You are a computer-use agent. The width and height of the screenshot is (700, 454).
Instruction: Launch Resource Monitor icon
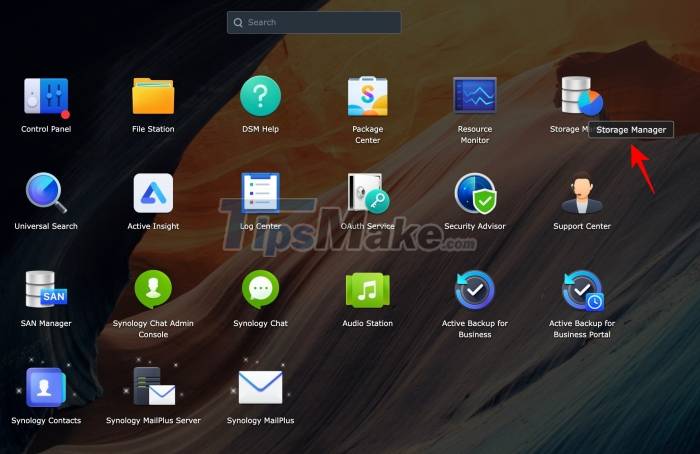pos(475,95)
